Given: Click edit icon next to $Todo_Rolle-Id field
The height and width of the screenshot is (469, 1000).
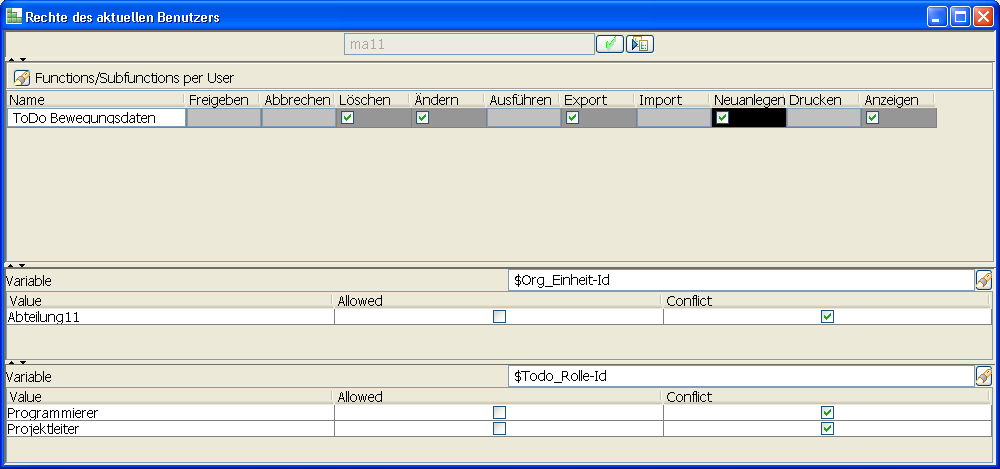Looking at the screenshot, I should click(x=983, y=377).
